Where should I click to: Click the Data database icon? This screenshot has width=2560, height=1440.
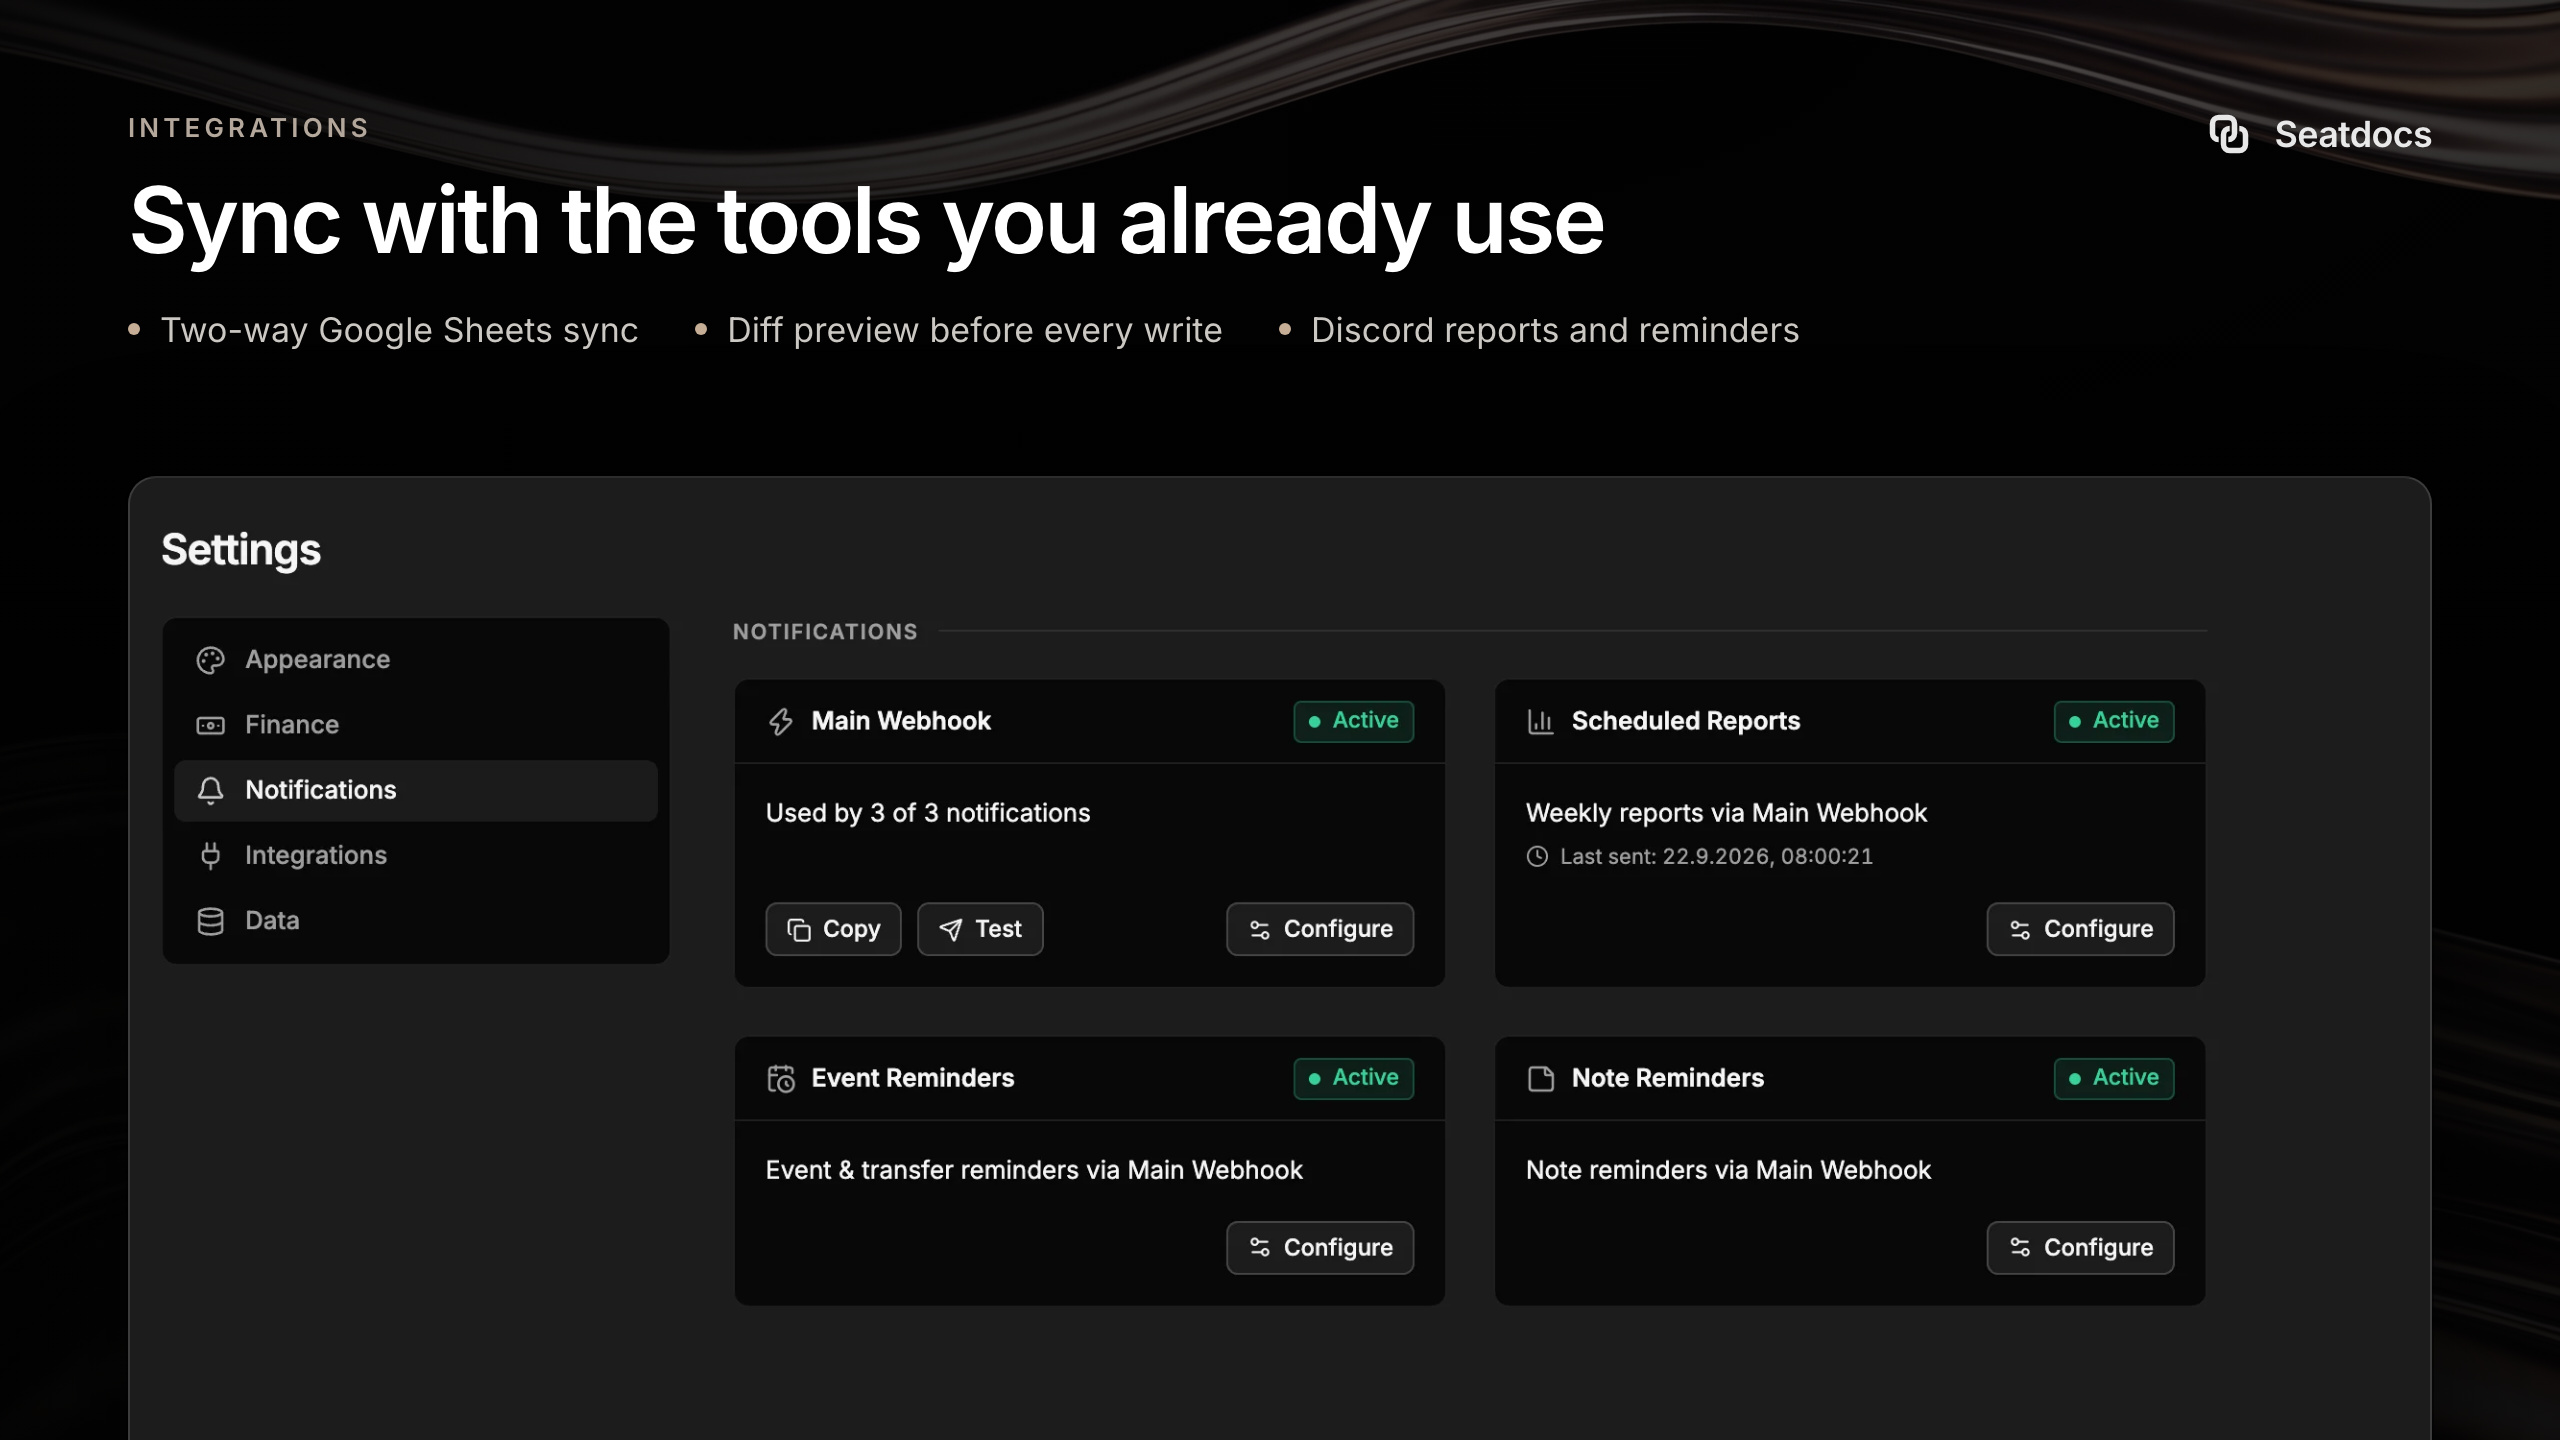pyautogui.click(x=210, y=921)
